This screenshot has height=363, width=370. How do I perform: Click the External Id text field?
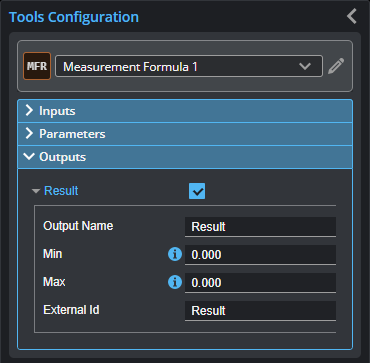coord(260,311)
